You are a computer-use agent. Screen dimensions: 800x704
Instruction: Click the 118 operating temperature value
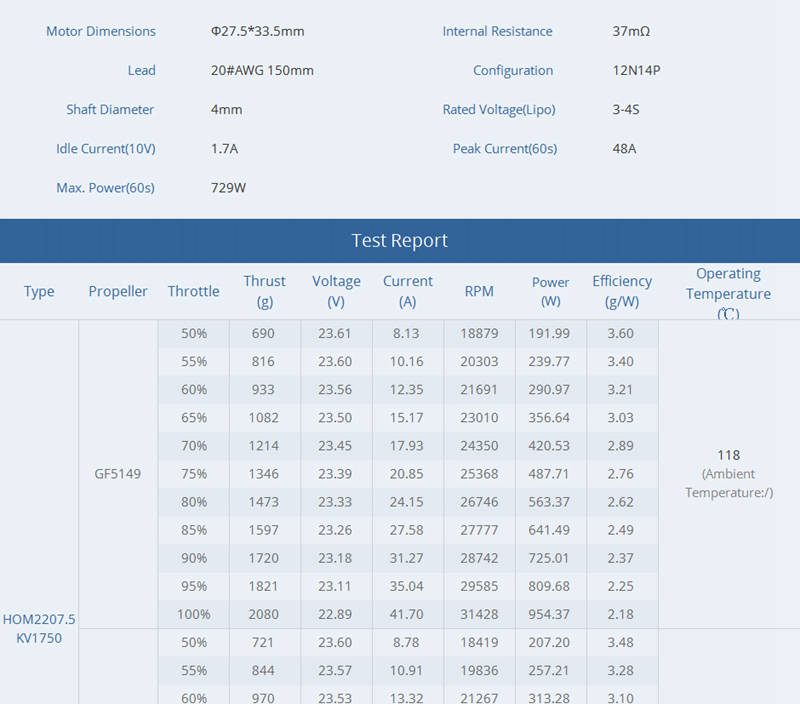(728, 455)
